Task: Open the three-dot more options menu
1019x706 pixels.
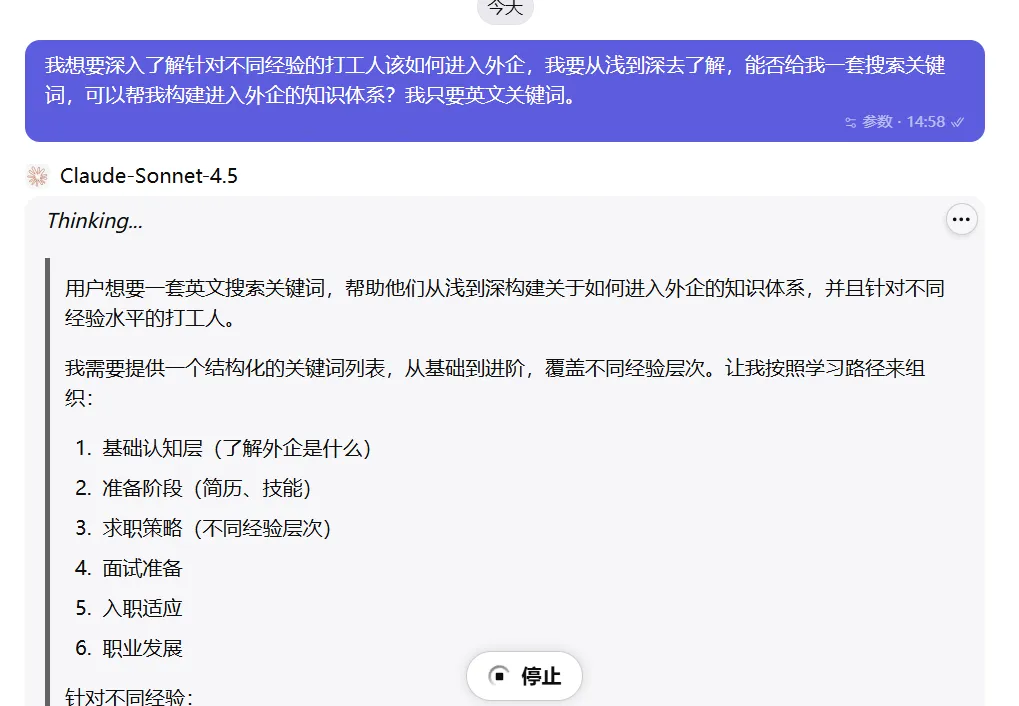Action: point(961,219)
